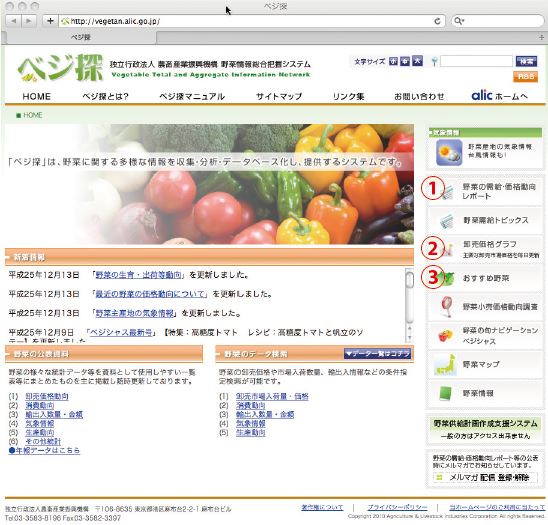The image size is (548, 525).
Task: Open 野菜の需給・価格動向レポート sidebar item
Action: 484,191
